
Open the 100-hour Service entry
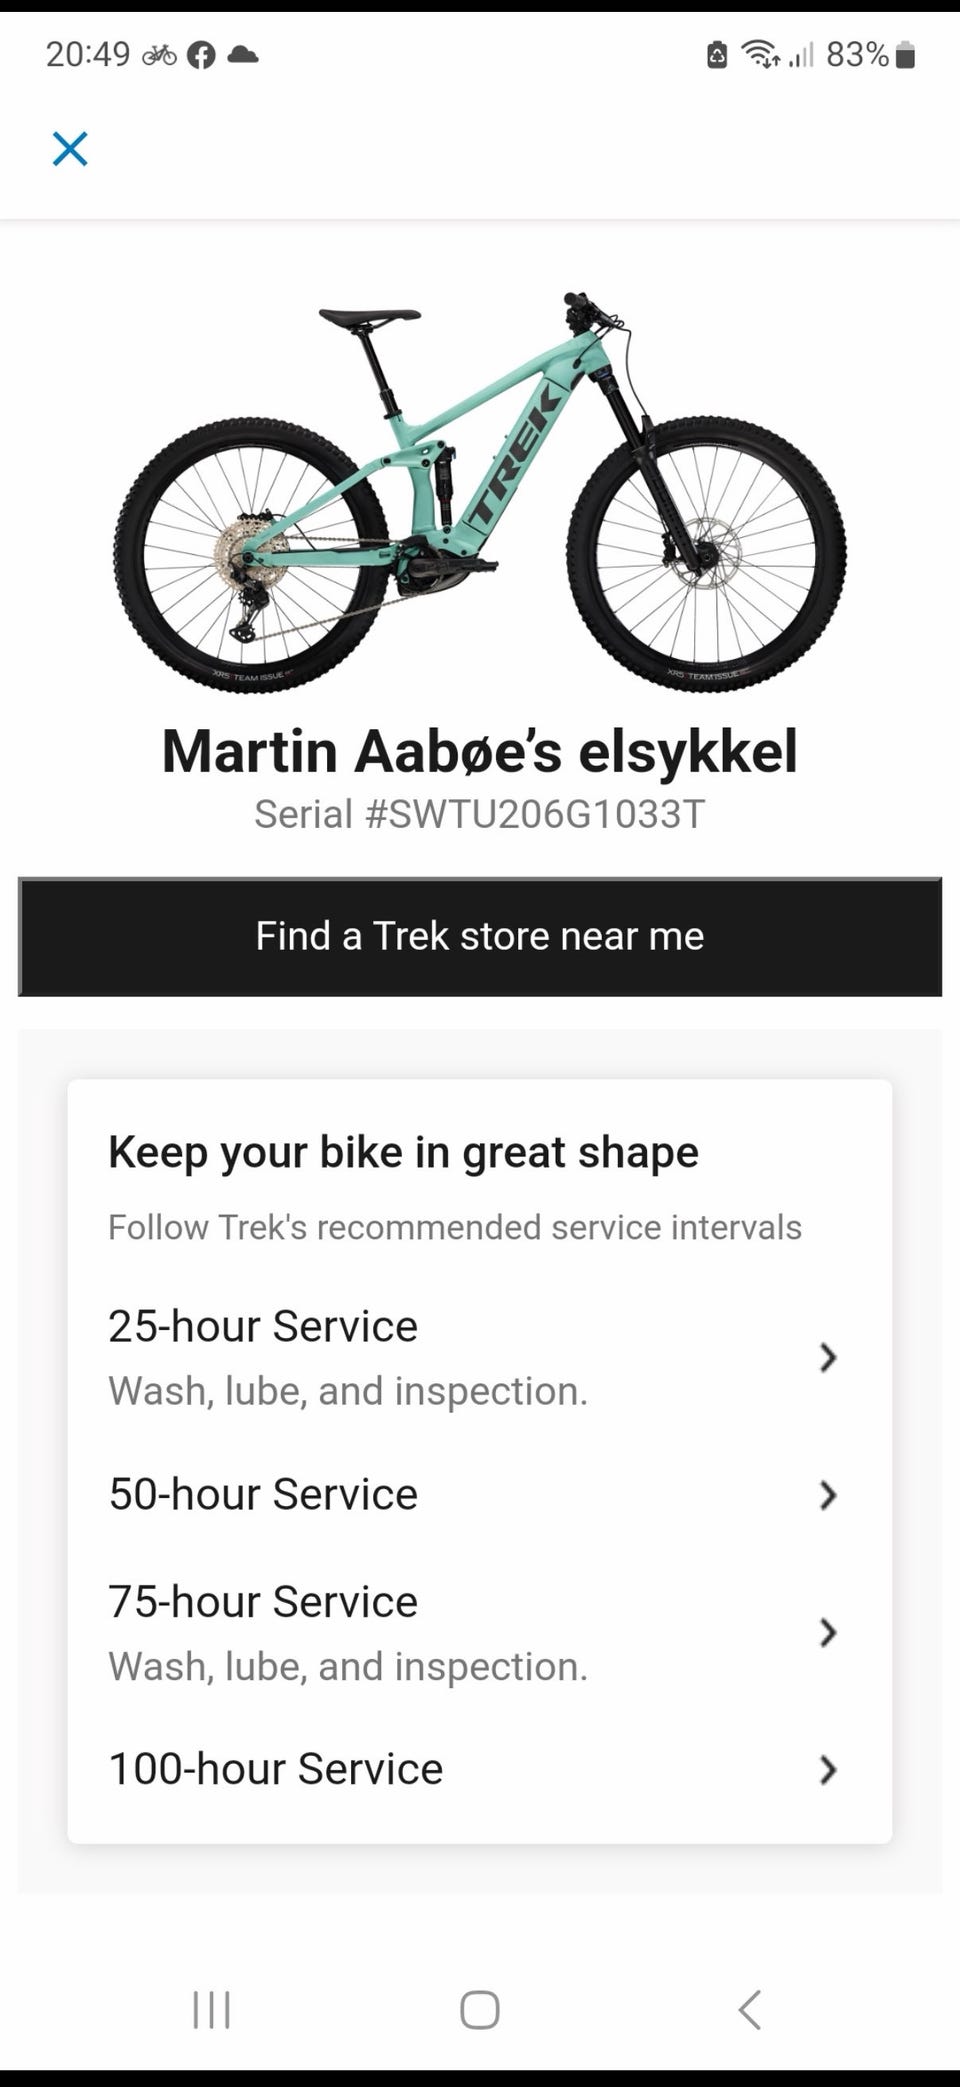click(x=480, y=1769)
